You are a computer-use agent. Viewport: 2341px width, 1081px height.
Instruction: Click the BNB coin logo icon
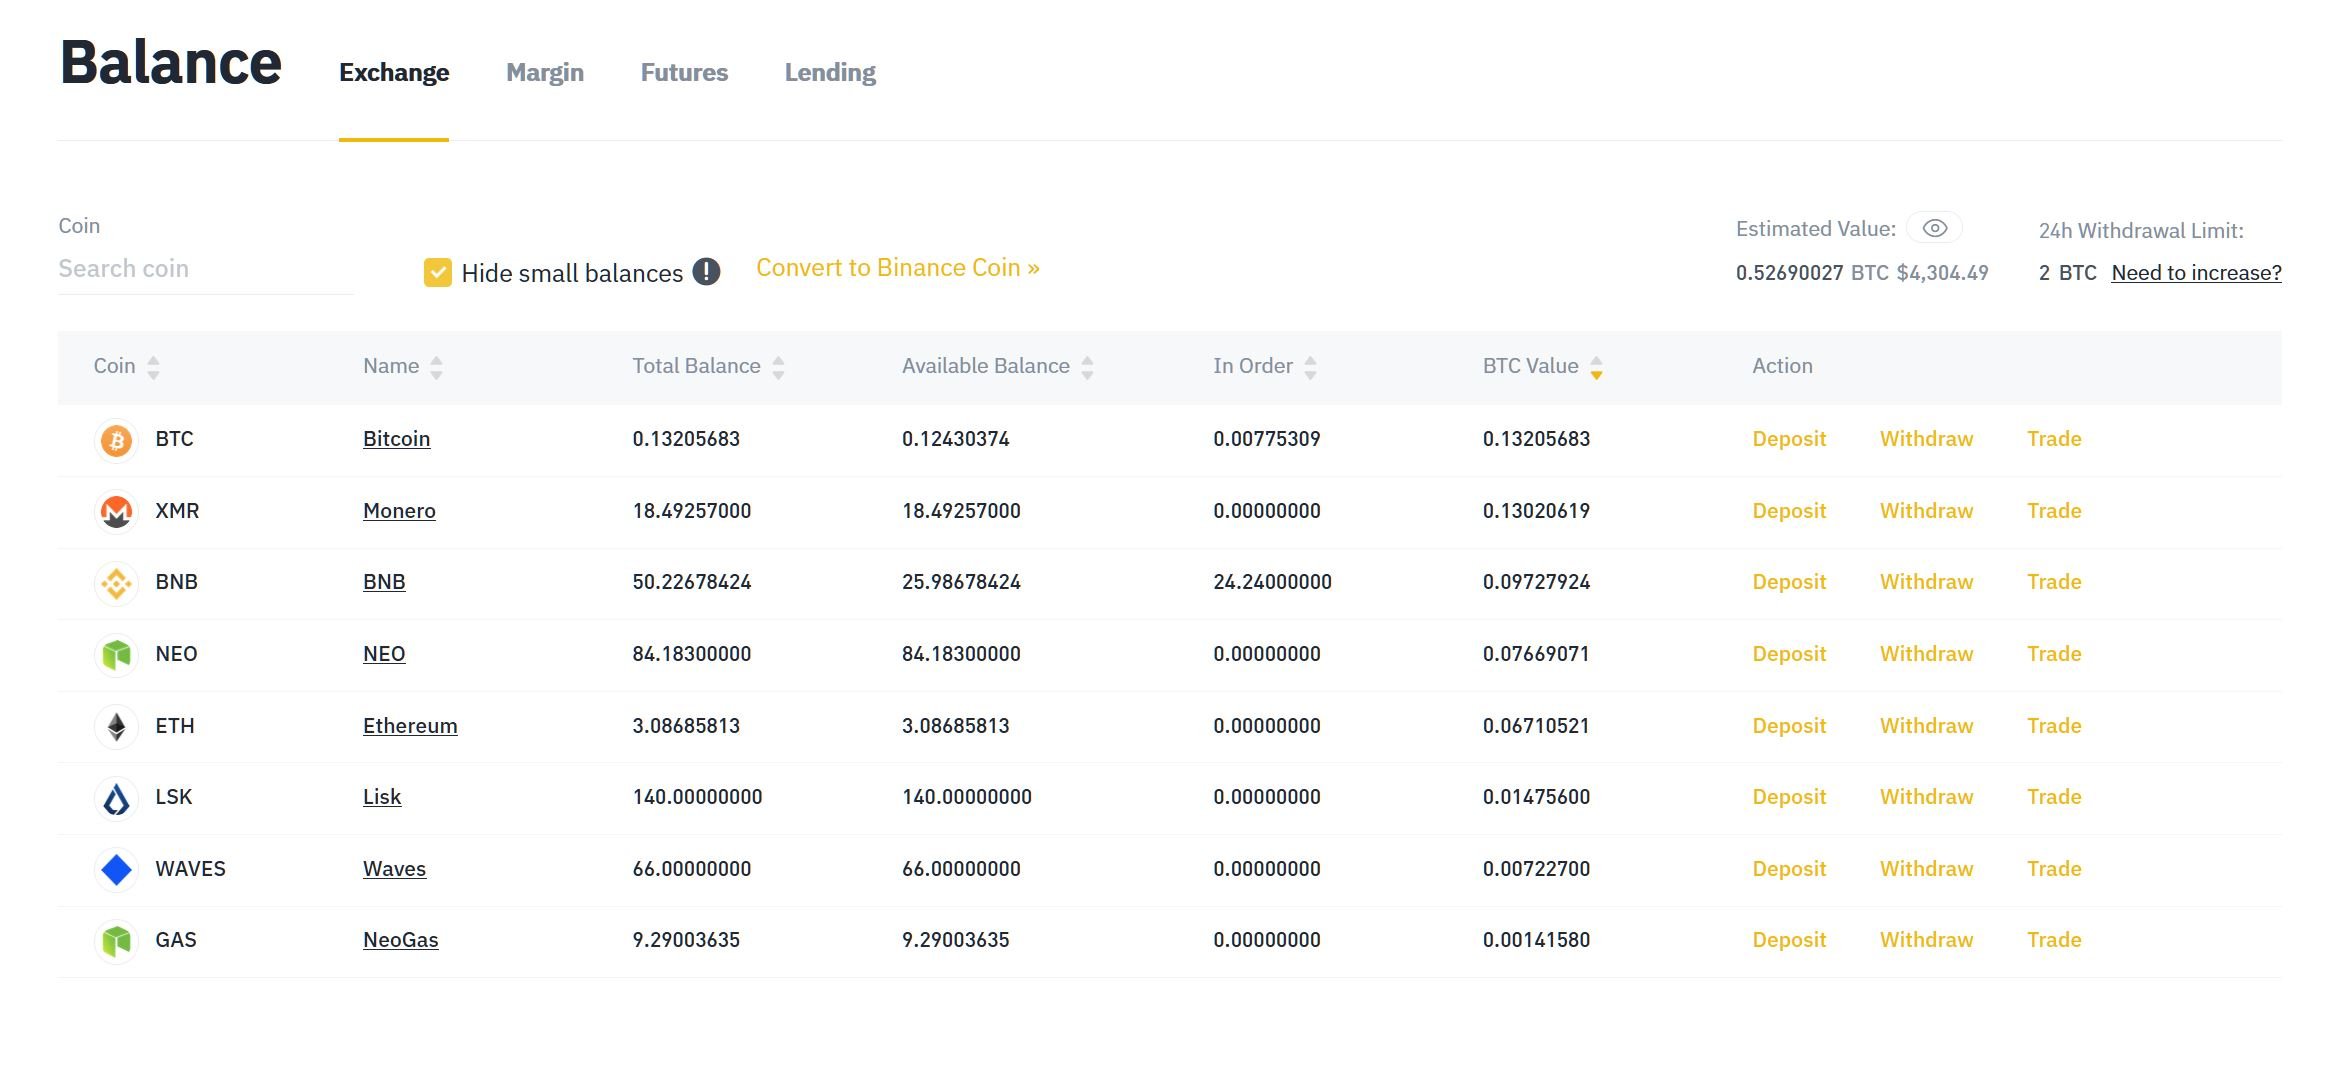[x=116, y=583]
